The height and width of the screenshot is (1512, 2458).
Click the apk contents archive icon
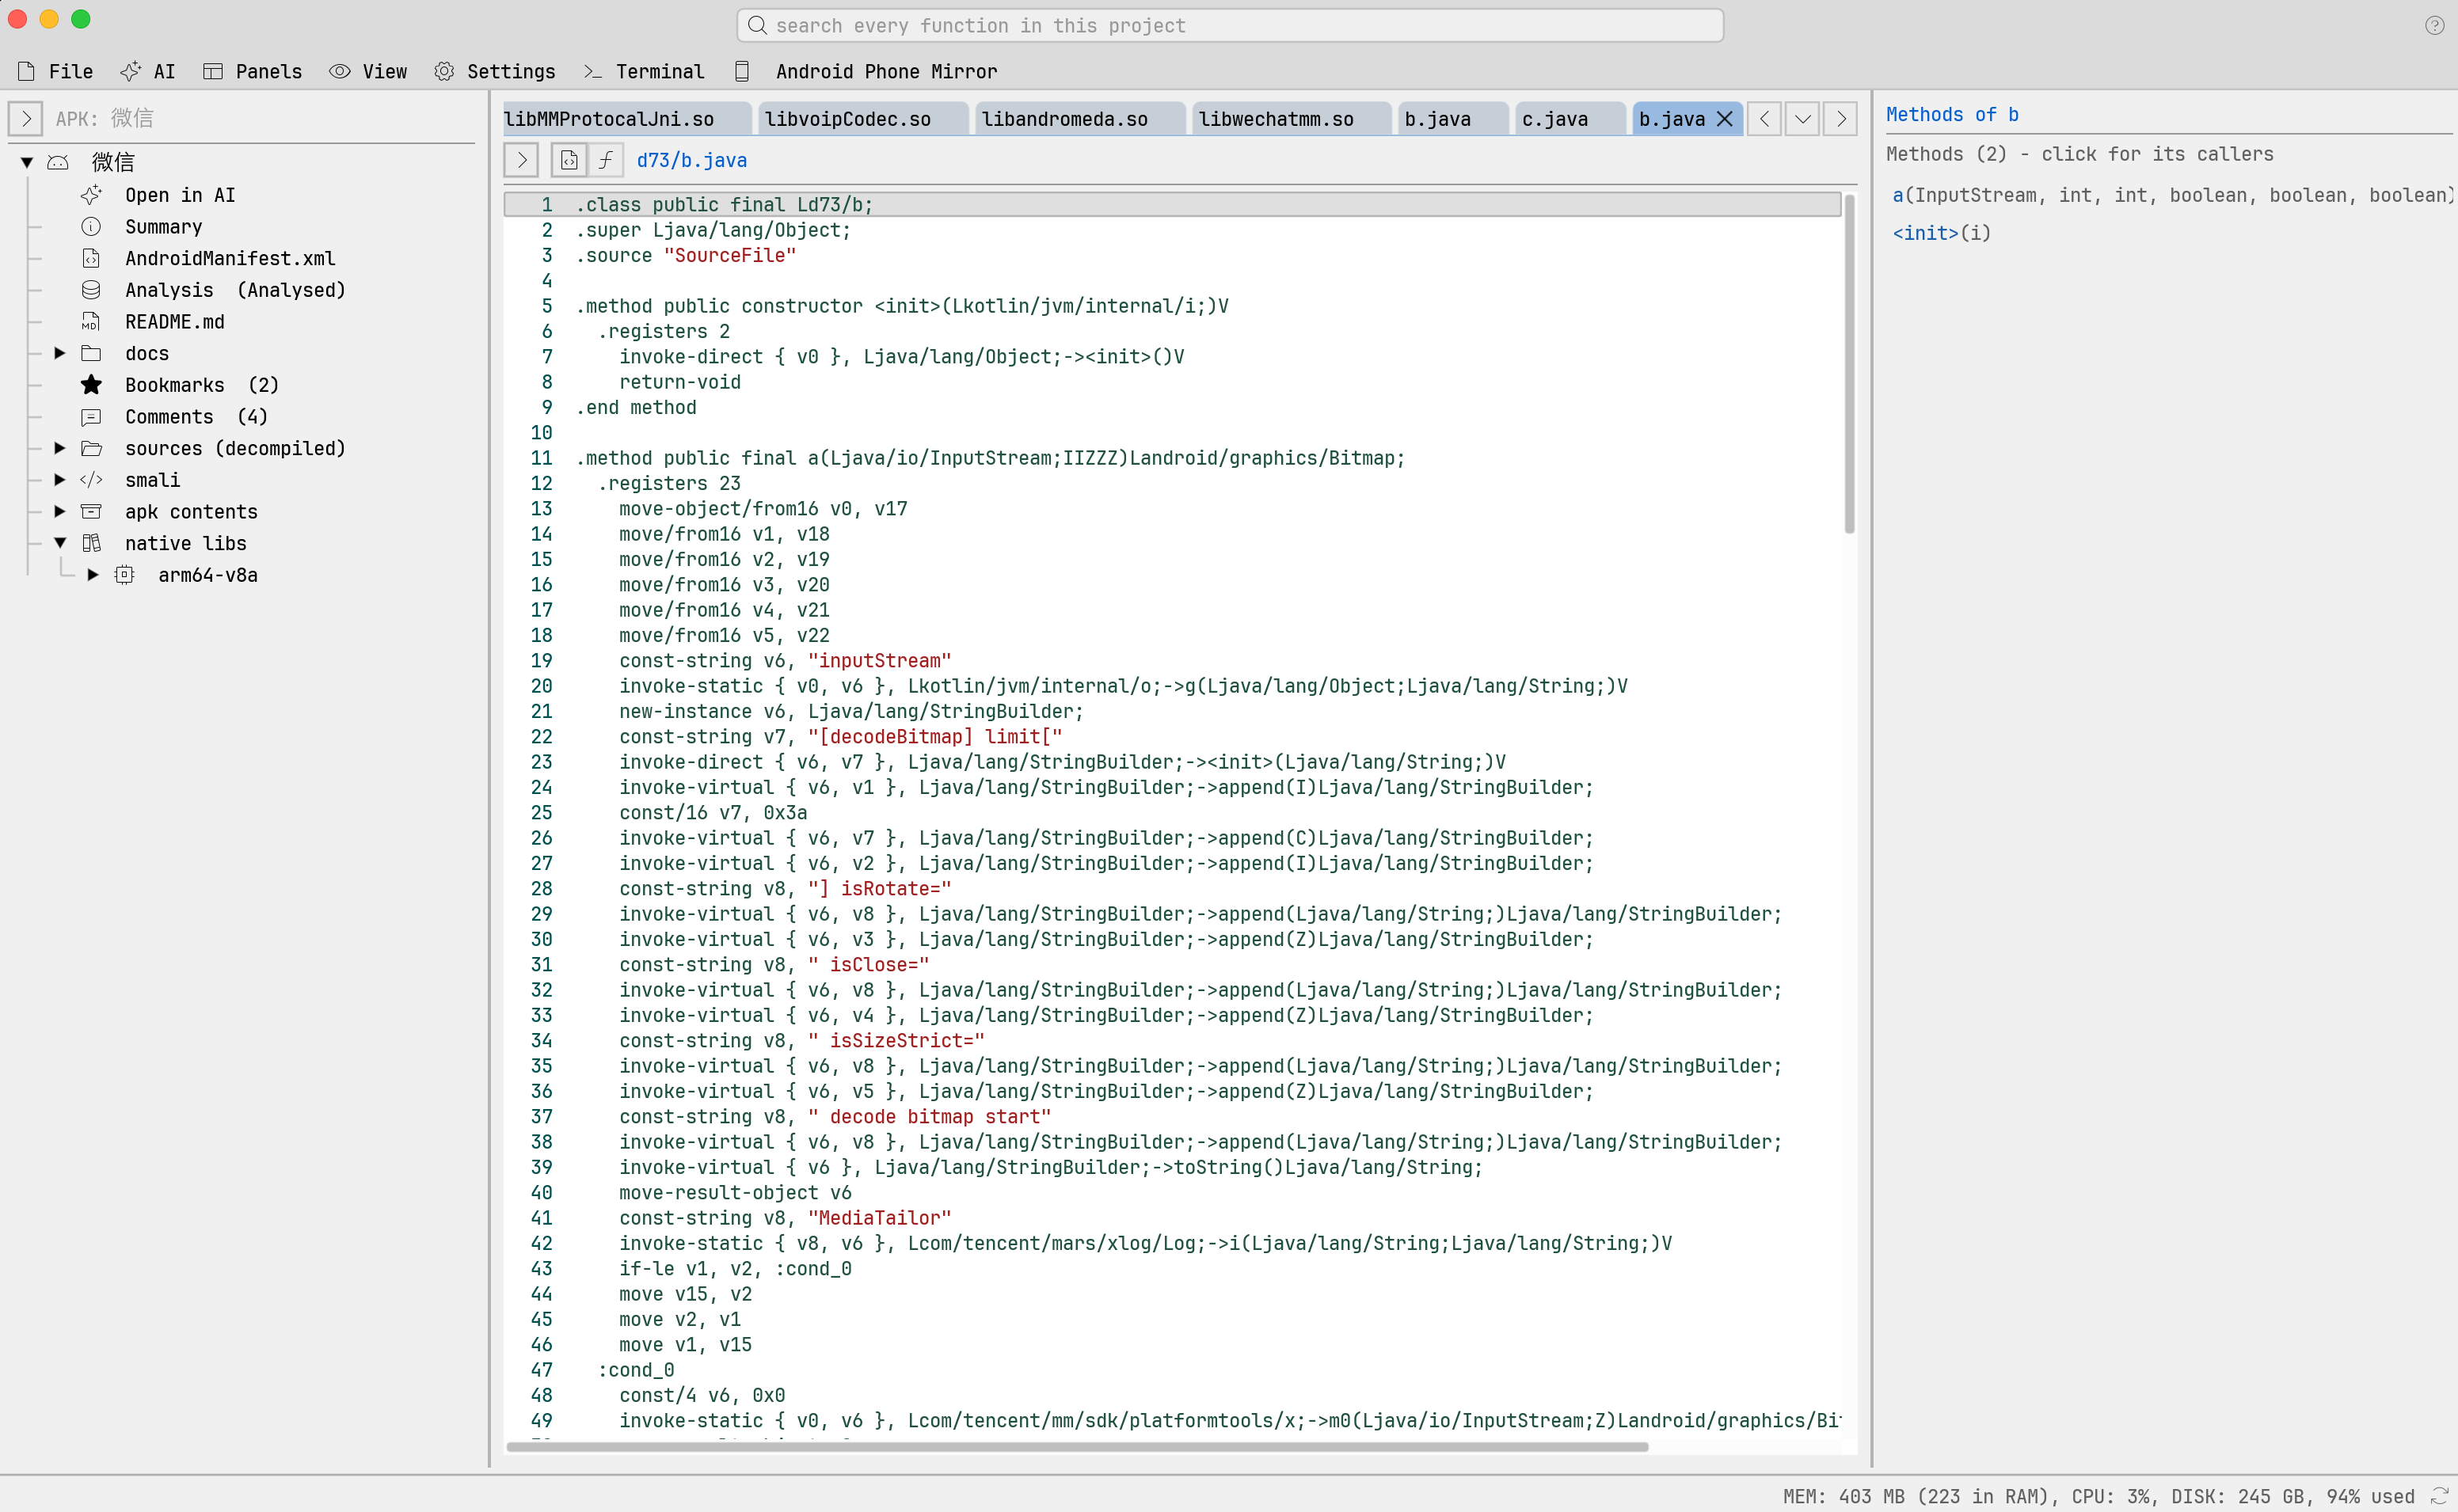(91, 512)
